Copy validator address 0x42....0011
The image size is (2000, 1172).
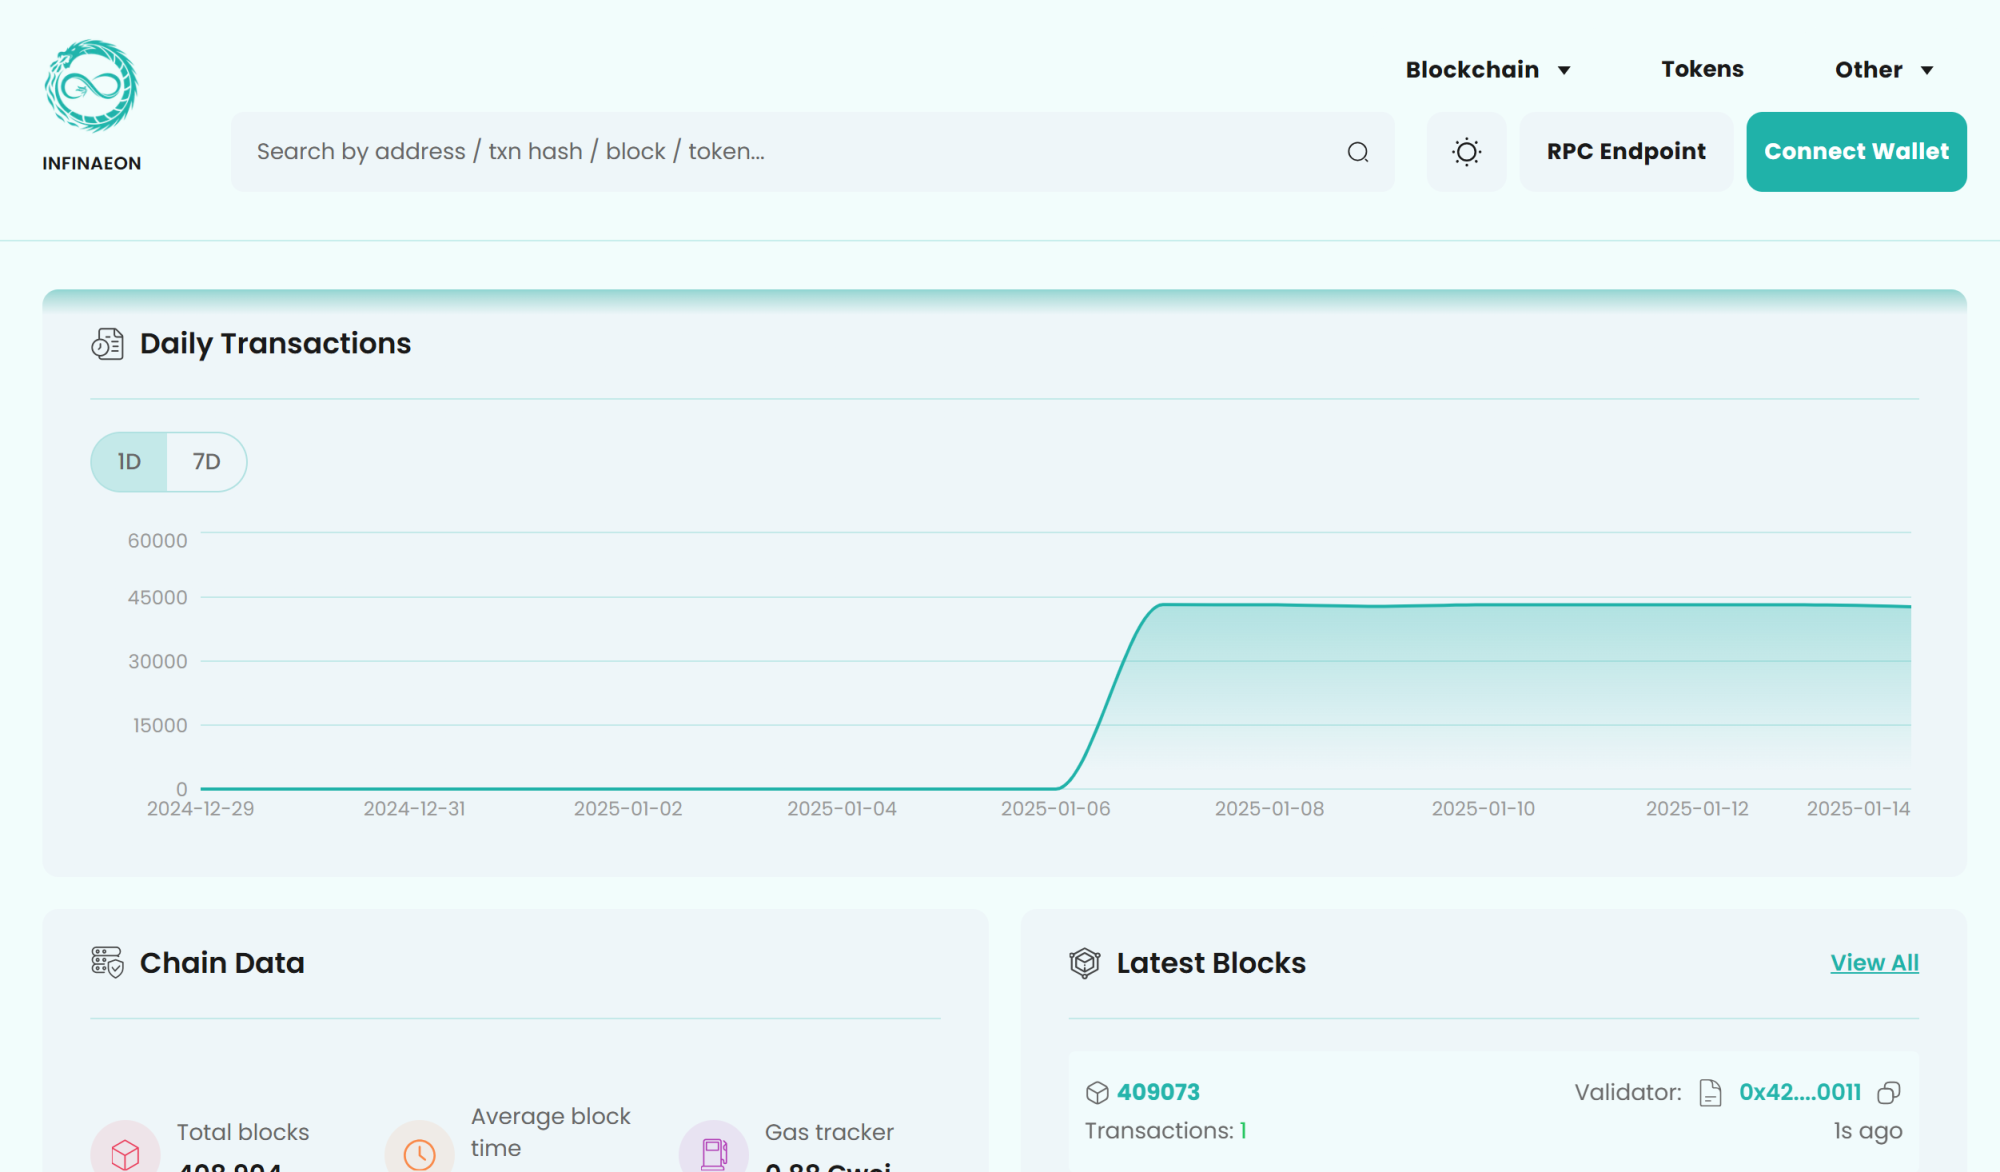pos(1888,1092)
